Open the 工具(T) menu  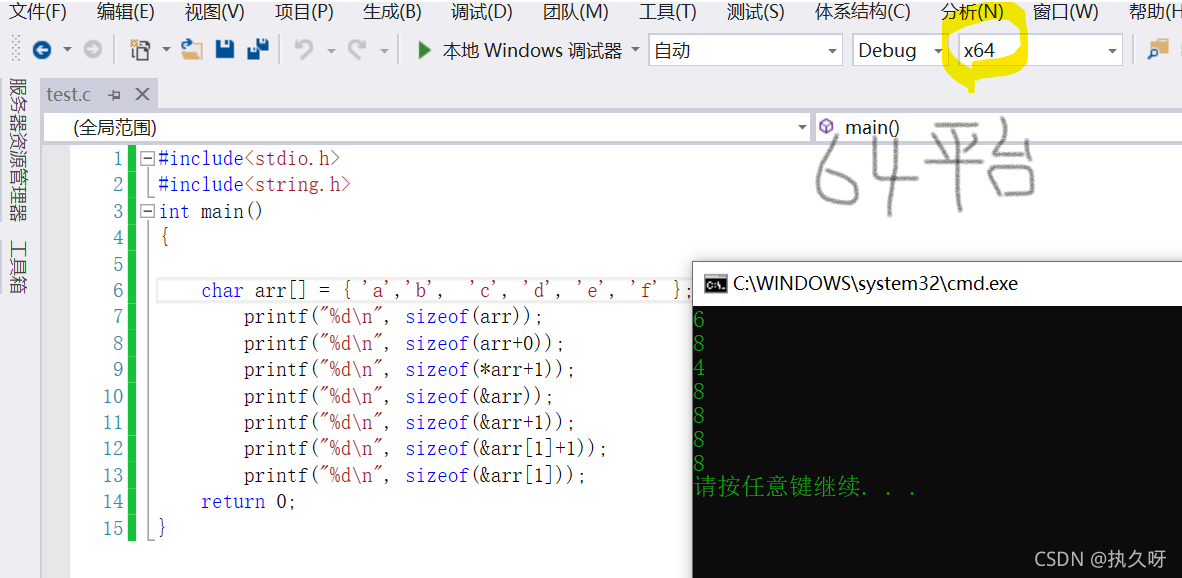(667, 11)
